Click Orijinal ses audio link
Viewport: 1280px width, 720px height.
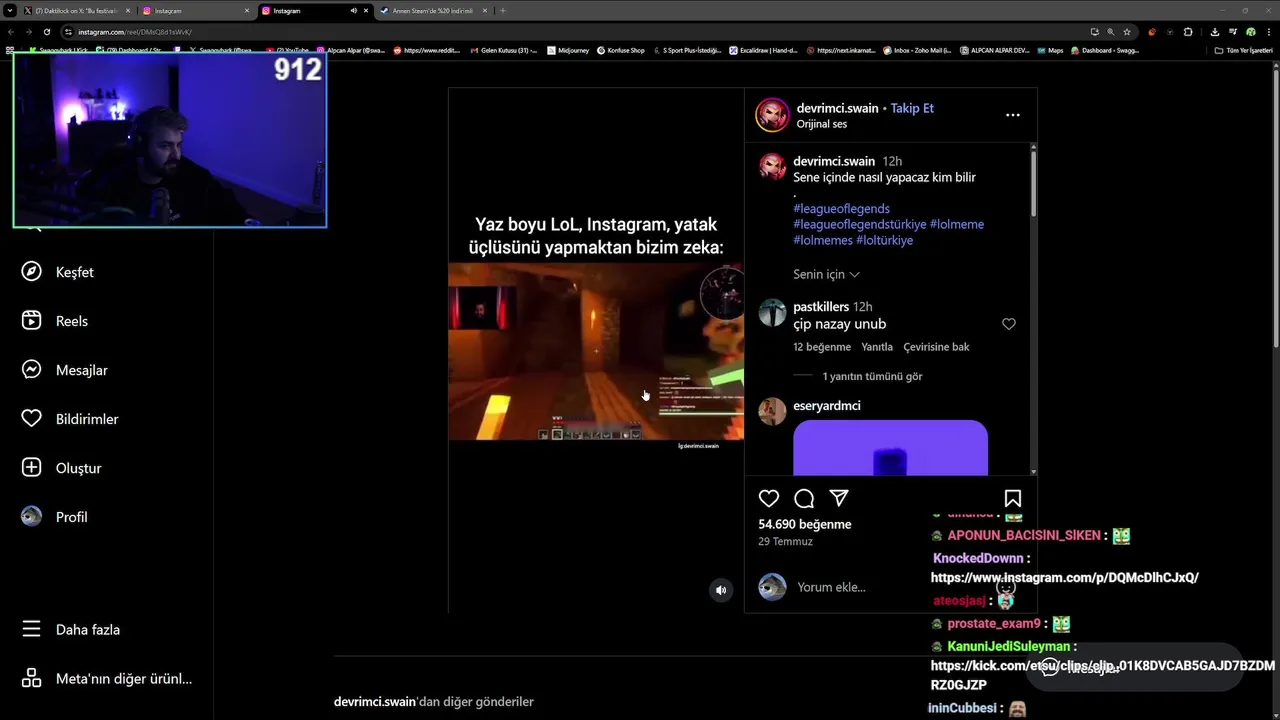821,124
